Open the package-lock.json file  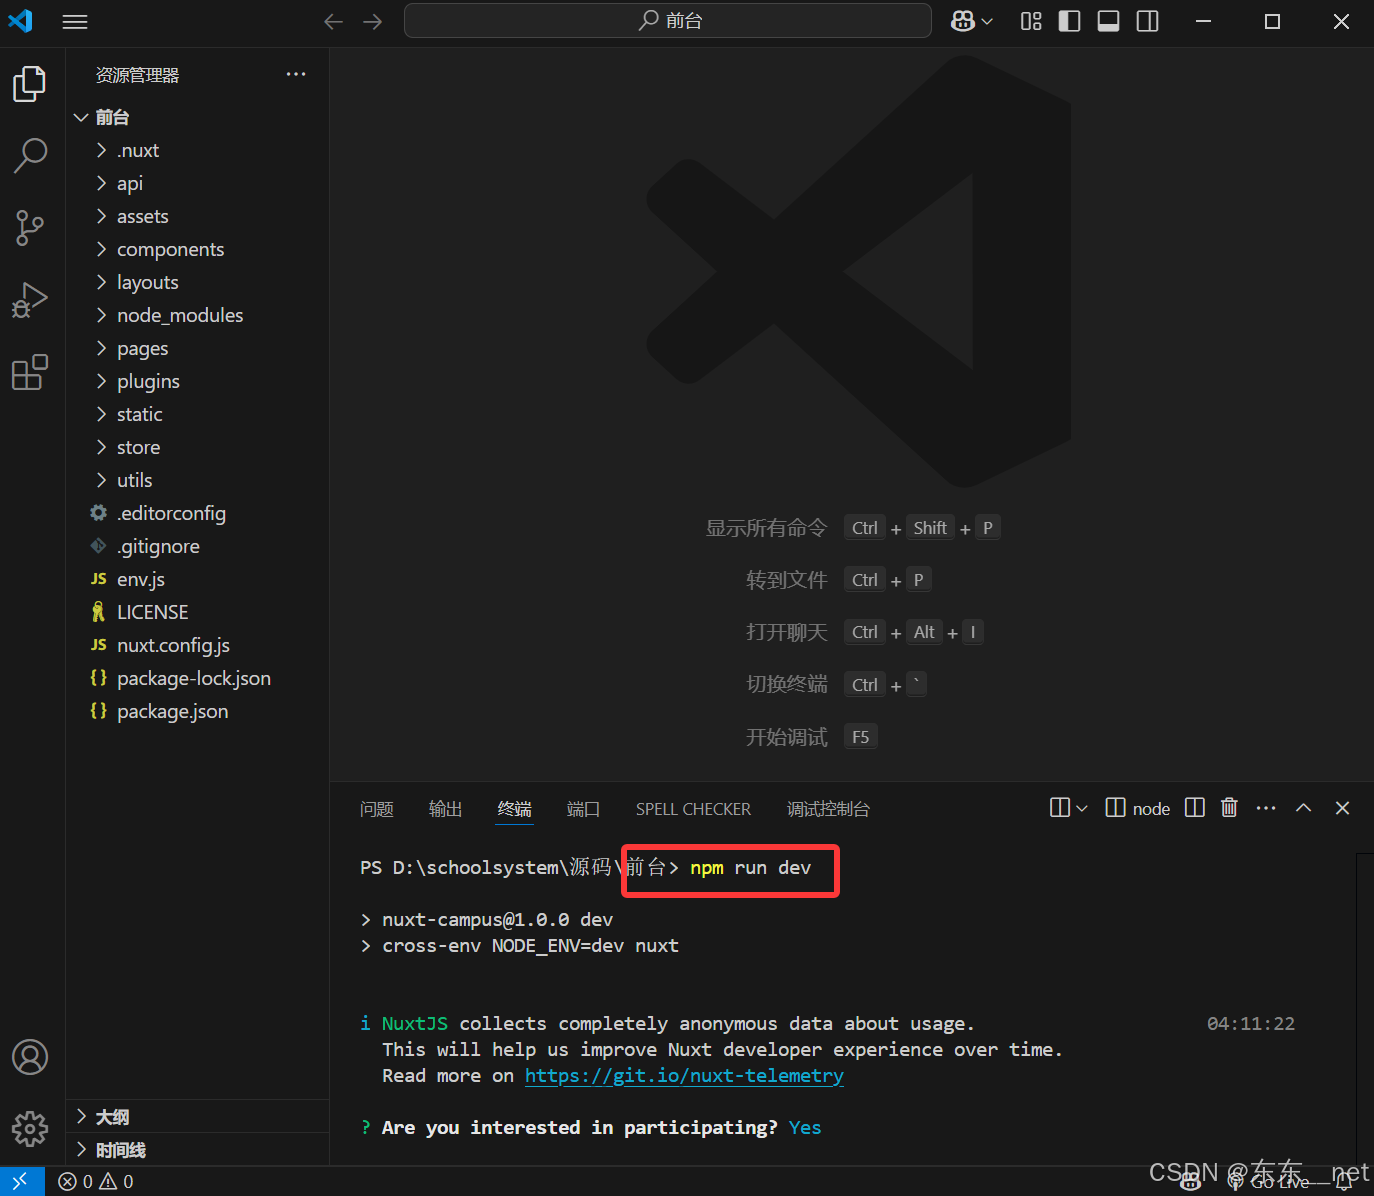pyautogui.click(x=198, y=678)
